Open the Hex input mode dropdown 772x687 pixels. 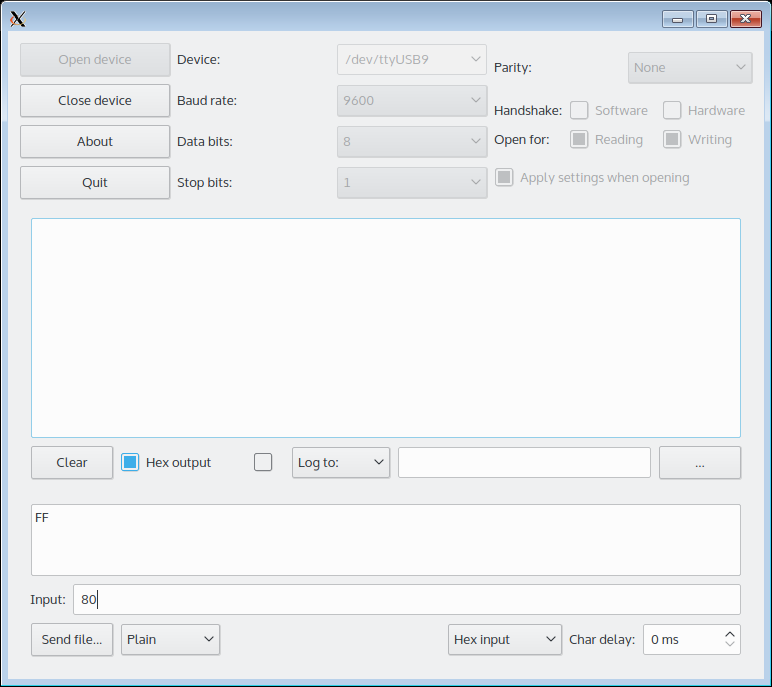[x=505, y=639]
